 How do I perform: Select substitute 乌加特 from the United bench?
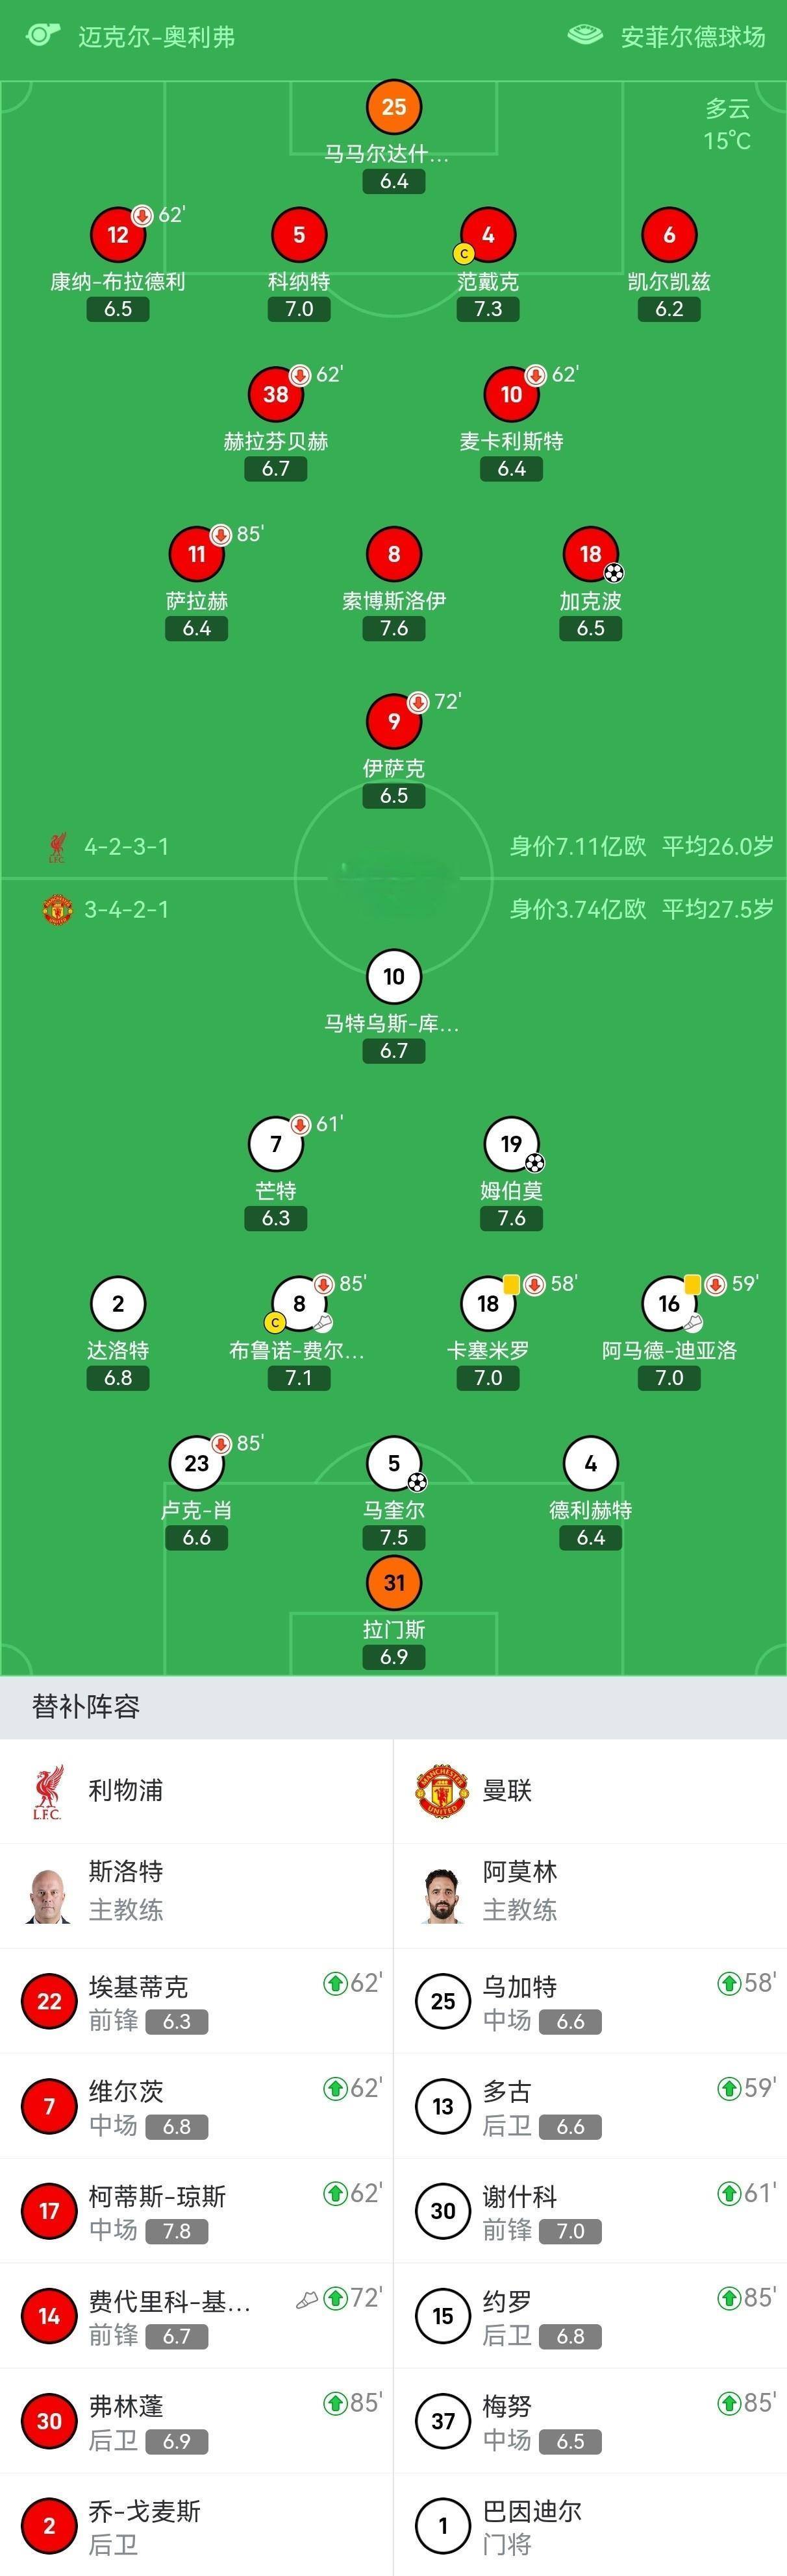click(x=590, y=2001)
